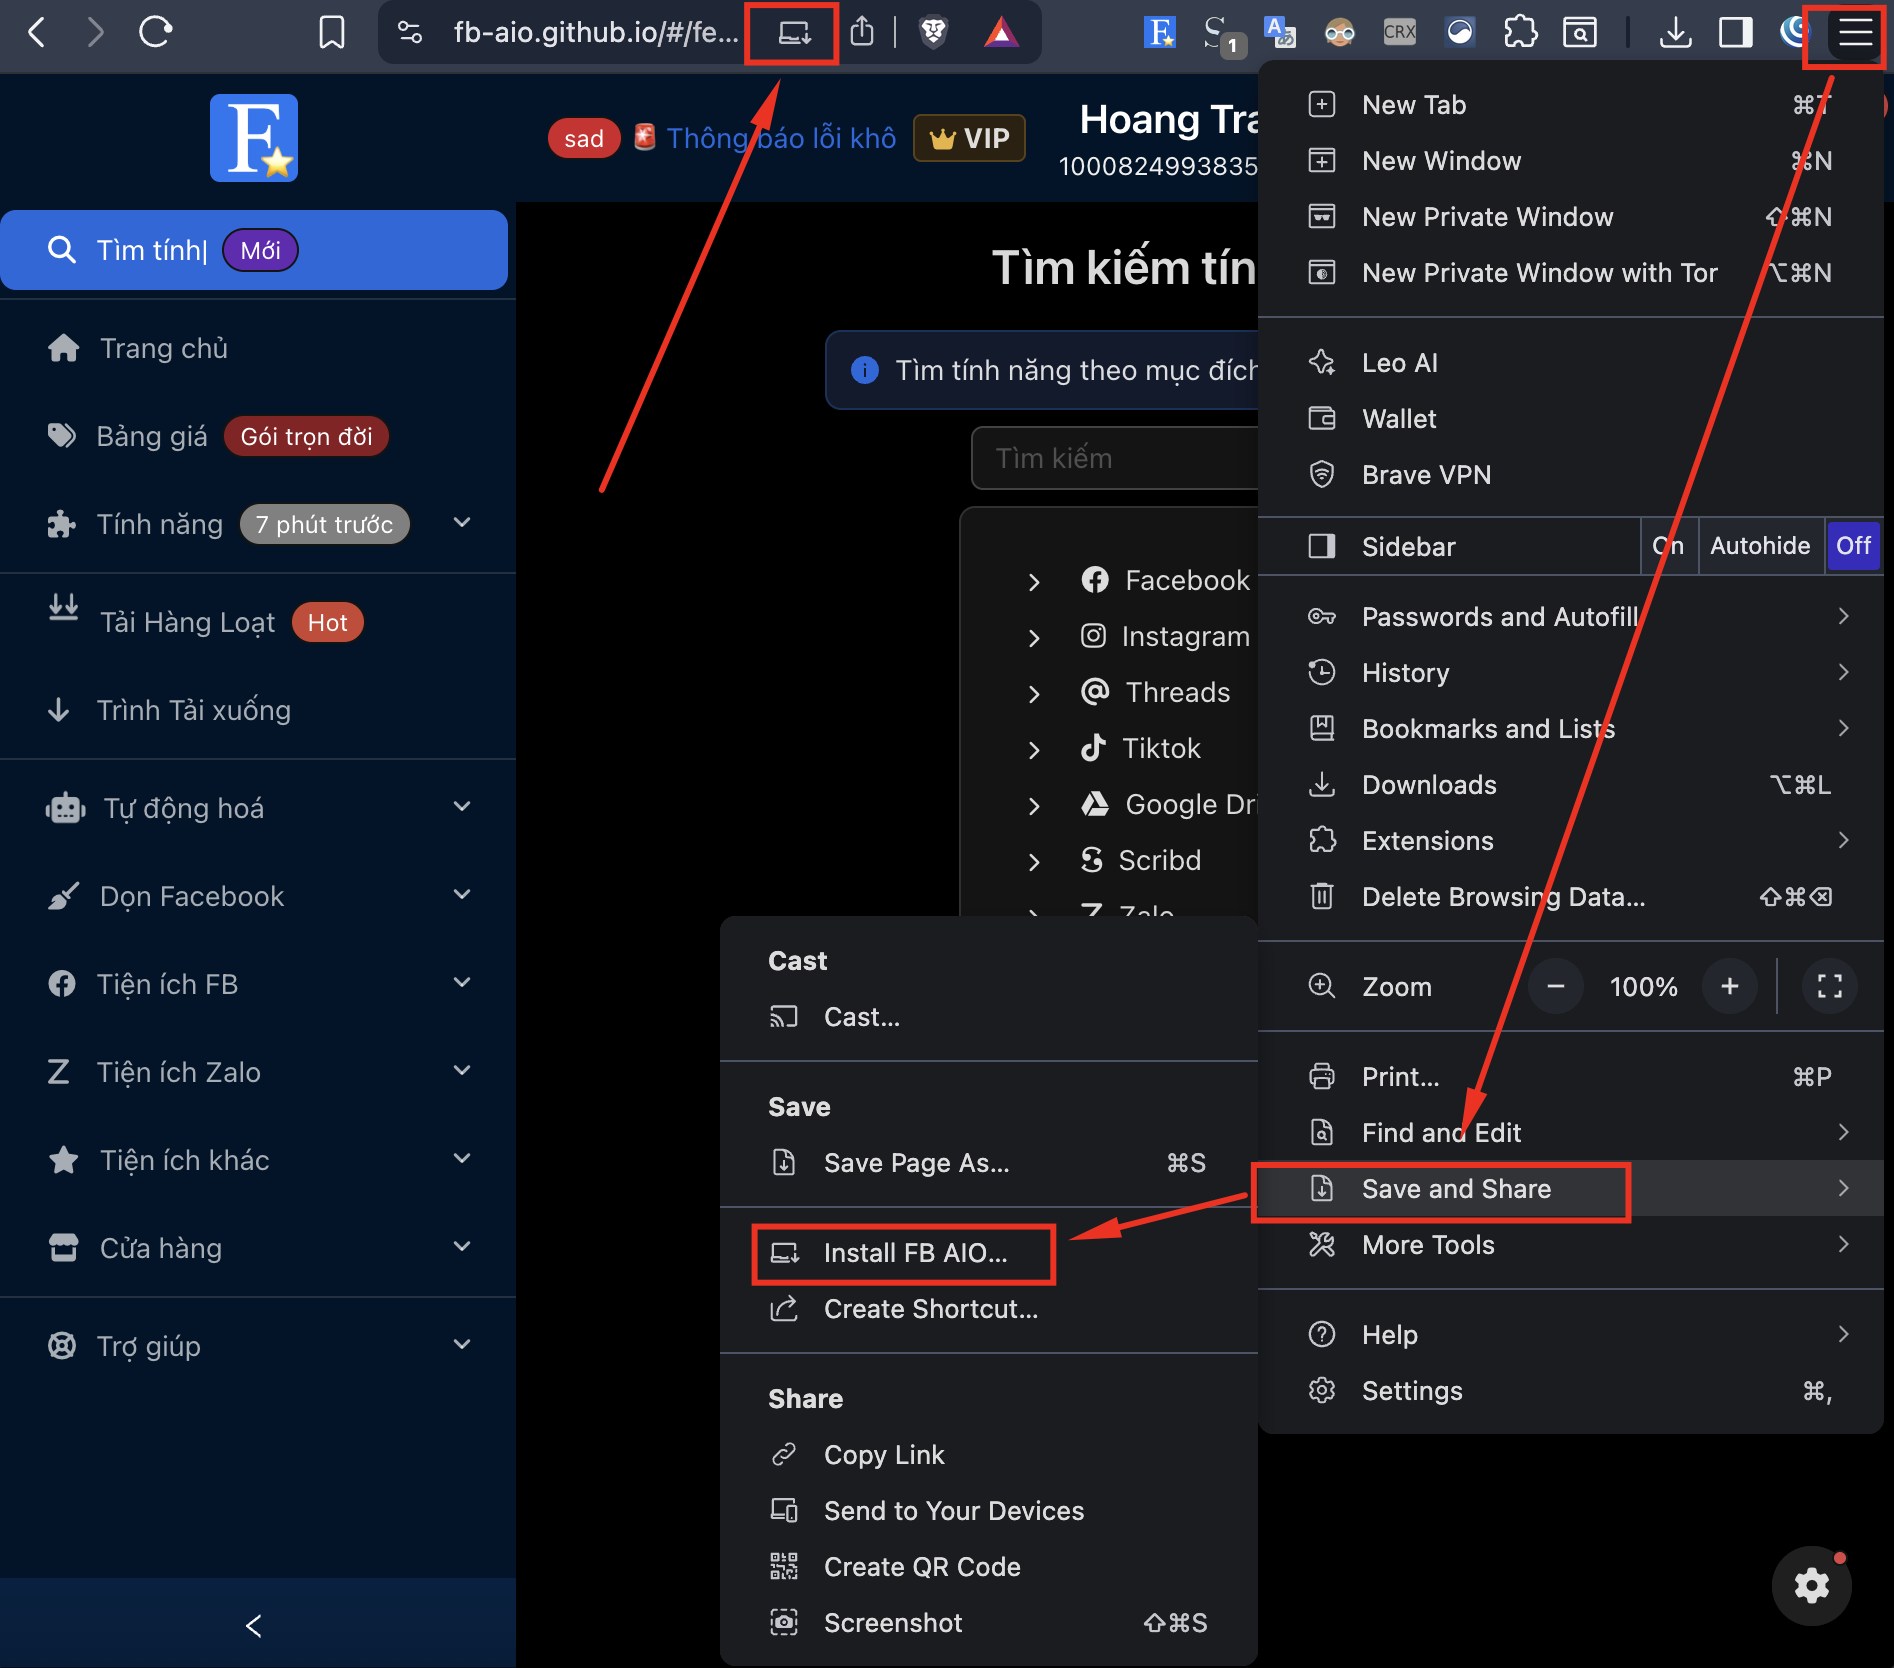Open the downloads icon in toolbar
Screen dimensions: 1894x1668
click(x=1675, y=33)
